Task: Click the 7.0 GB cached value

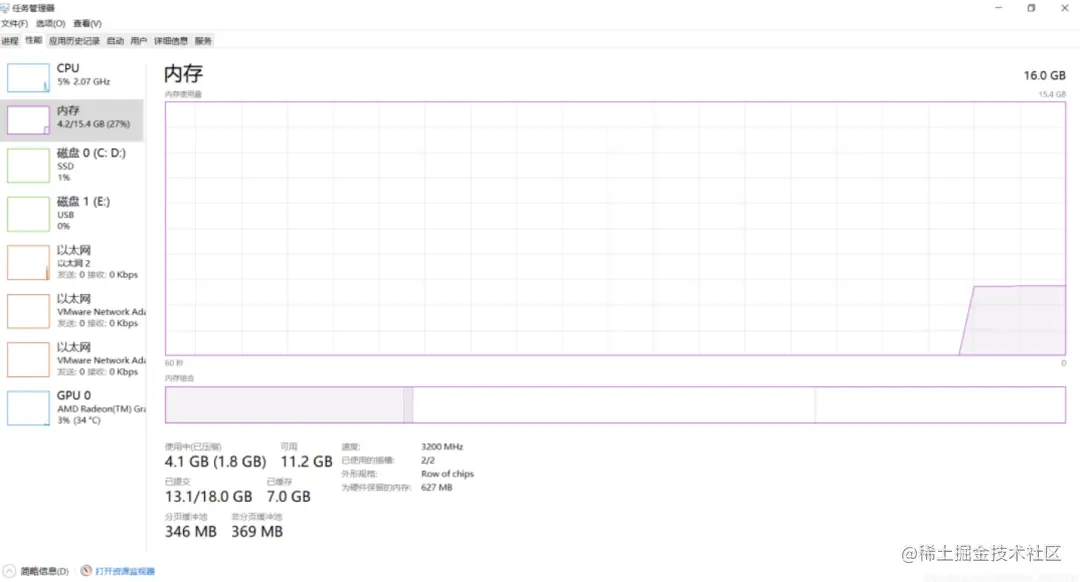Action: point(289,497)
